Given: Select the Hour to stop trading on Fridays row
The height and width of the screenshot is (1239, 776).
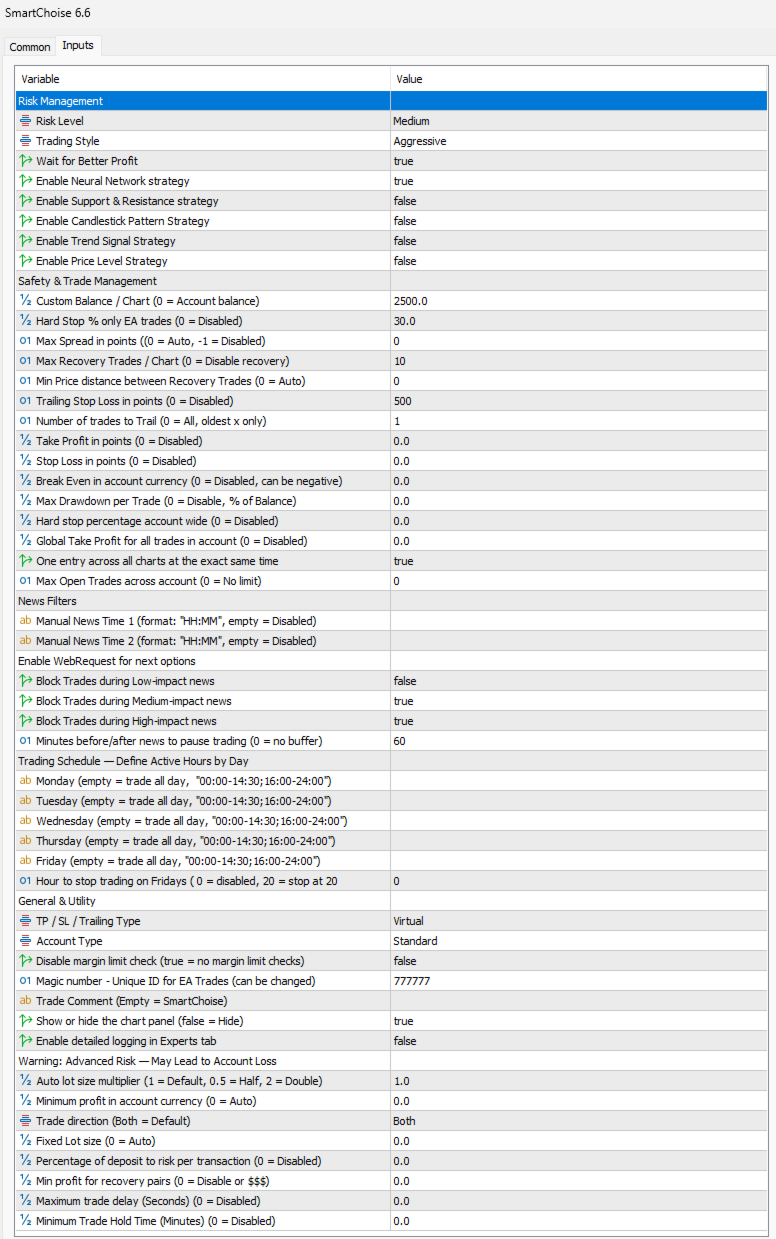Looking at the screenshot, I should pyautogui.click(x=392, y=881).
